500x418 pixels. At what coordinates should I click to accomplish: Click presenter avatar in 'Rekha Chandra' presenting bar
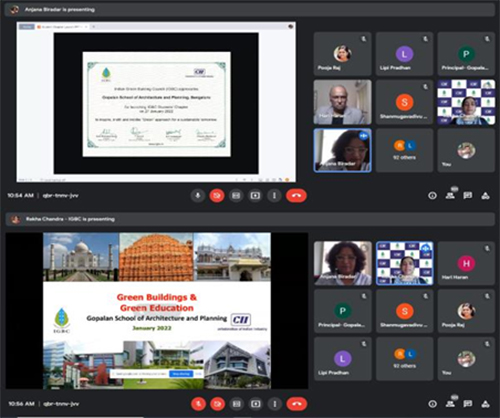(15, 219)
